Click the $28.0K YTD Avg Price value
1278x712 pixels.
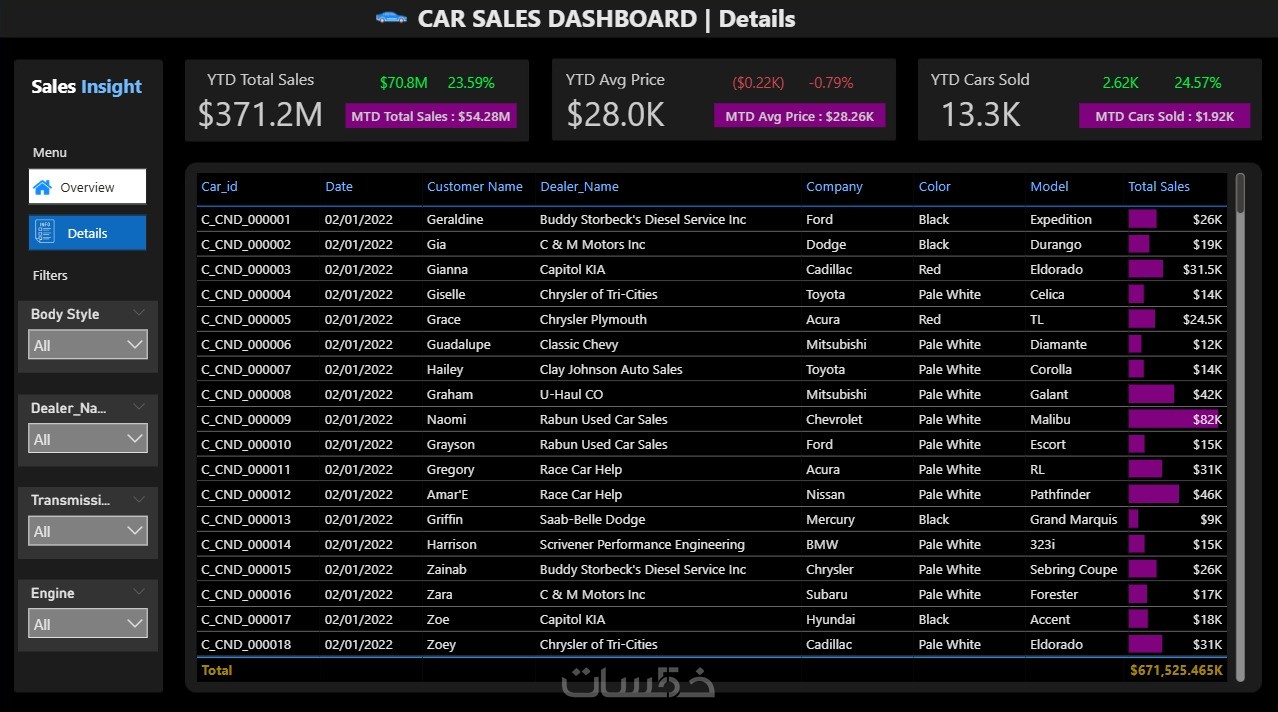coord(615,114)
